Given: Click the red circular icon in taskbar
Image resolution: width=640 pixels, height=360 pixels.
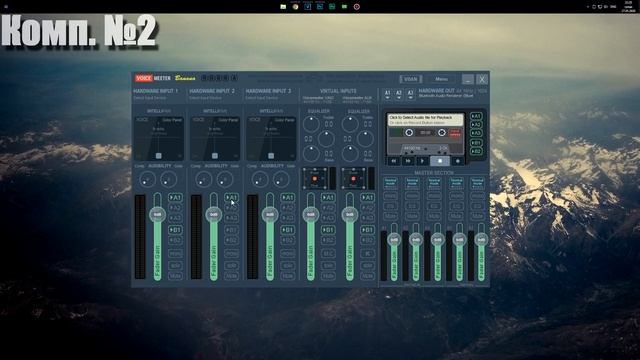Looking at the screenshot, I should click(357, 7).
